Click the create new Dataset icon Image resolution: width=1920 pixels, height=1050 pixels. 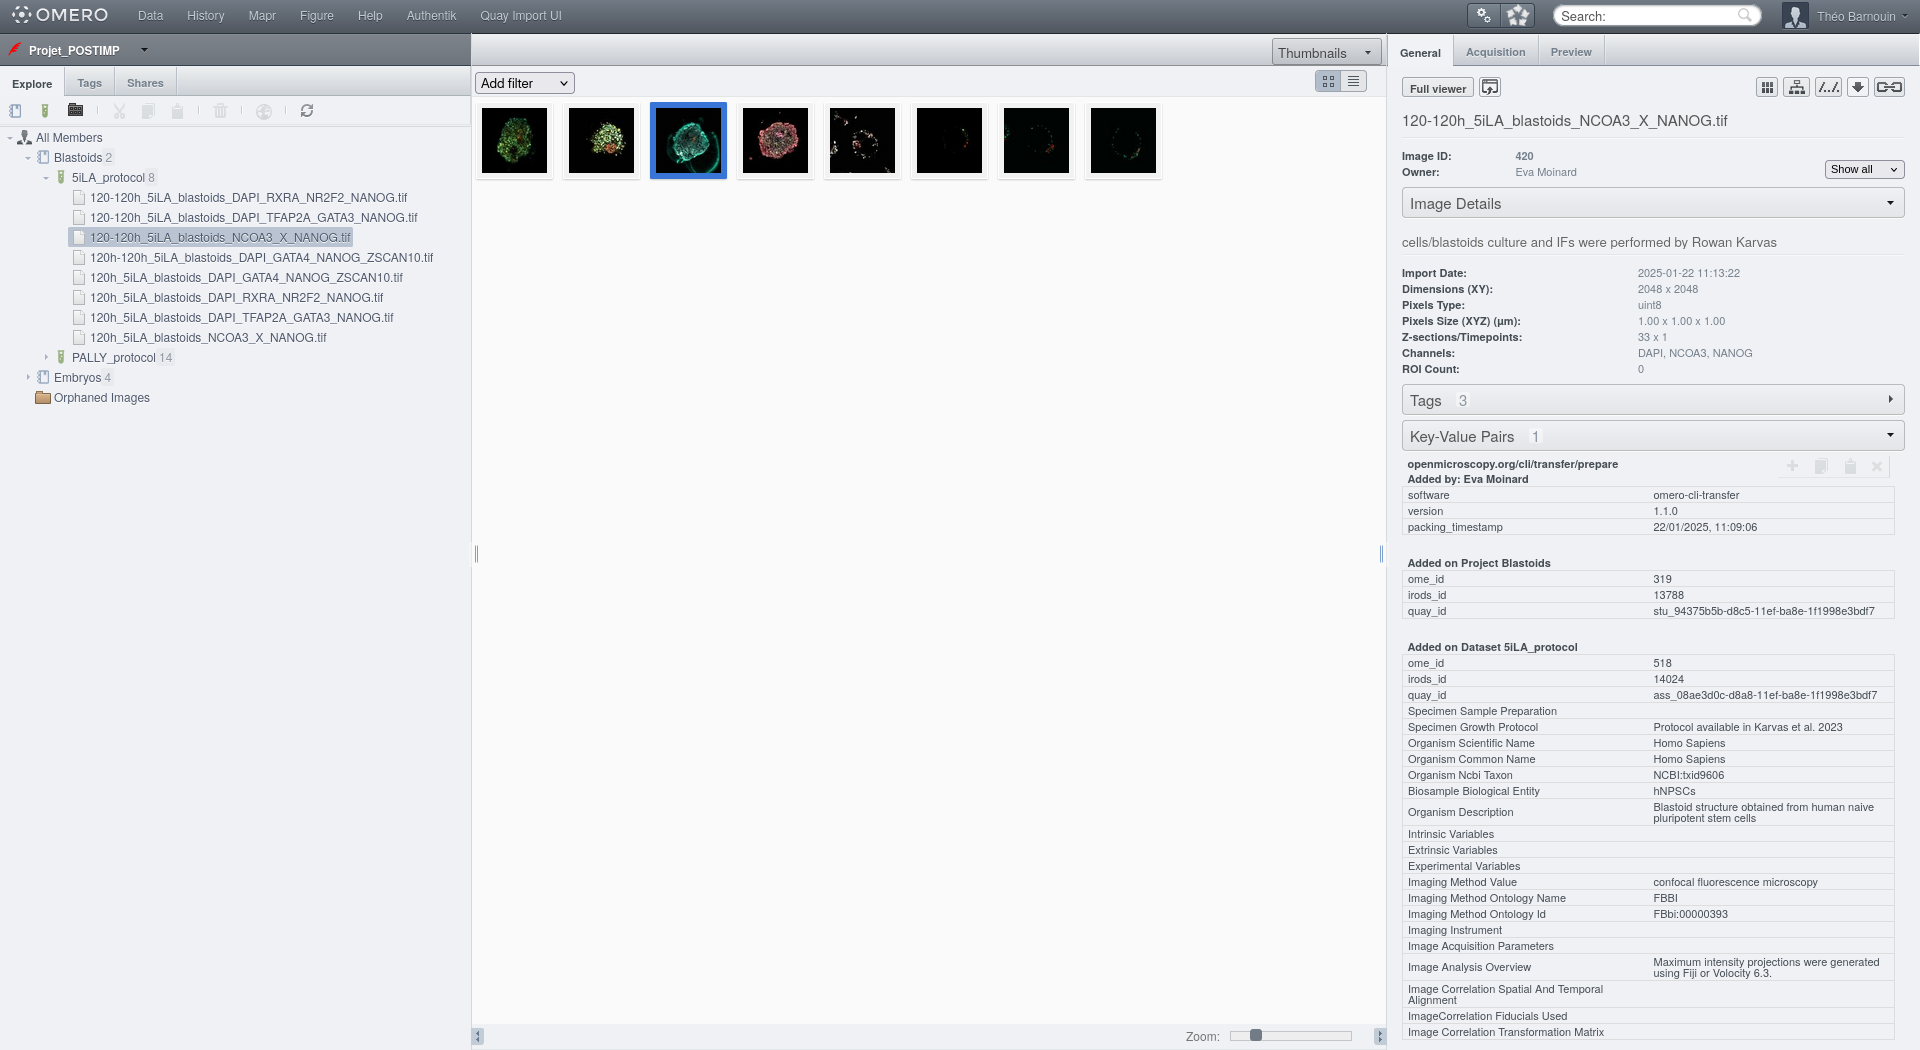[x=44, y=111]
